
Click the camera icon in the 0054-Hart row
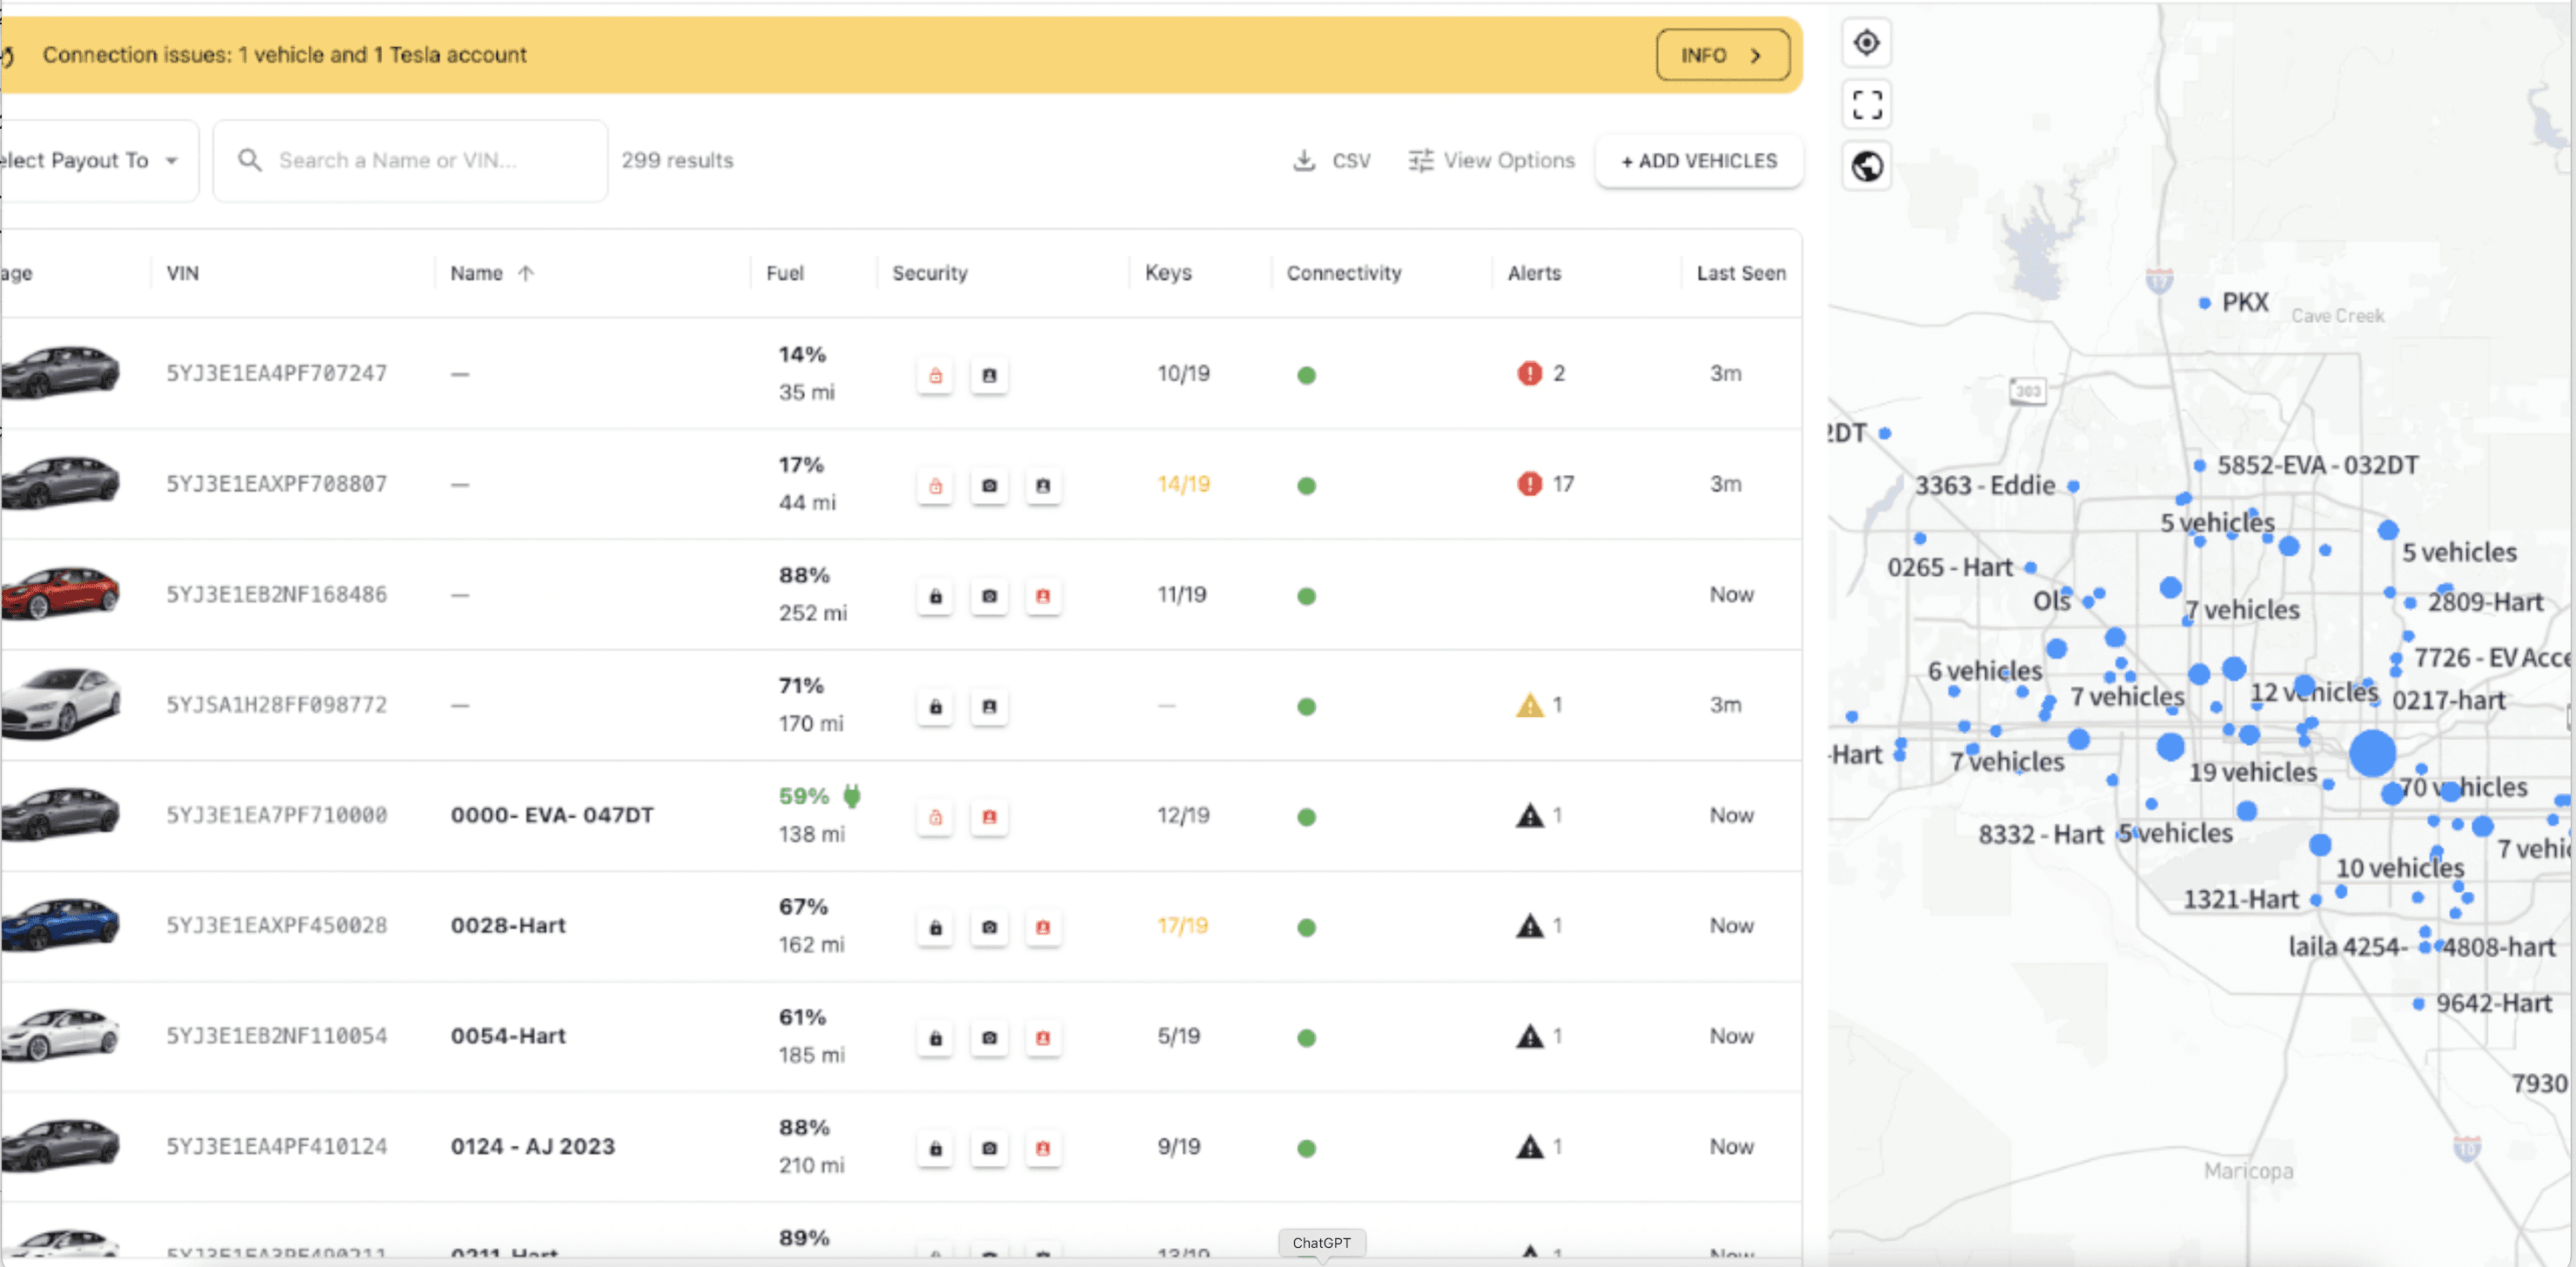[989, 1038]
